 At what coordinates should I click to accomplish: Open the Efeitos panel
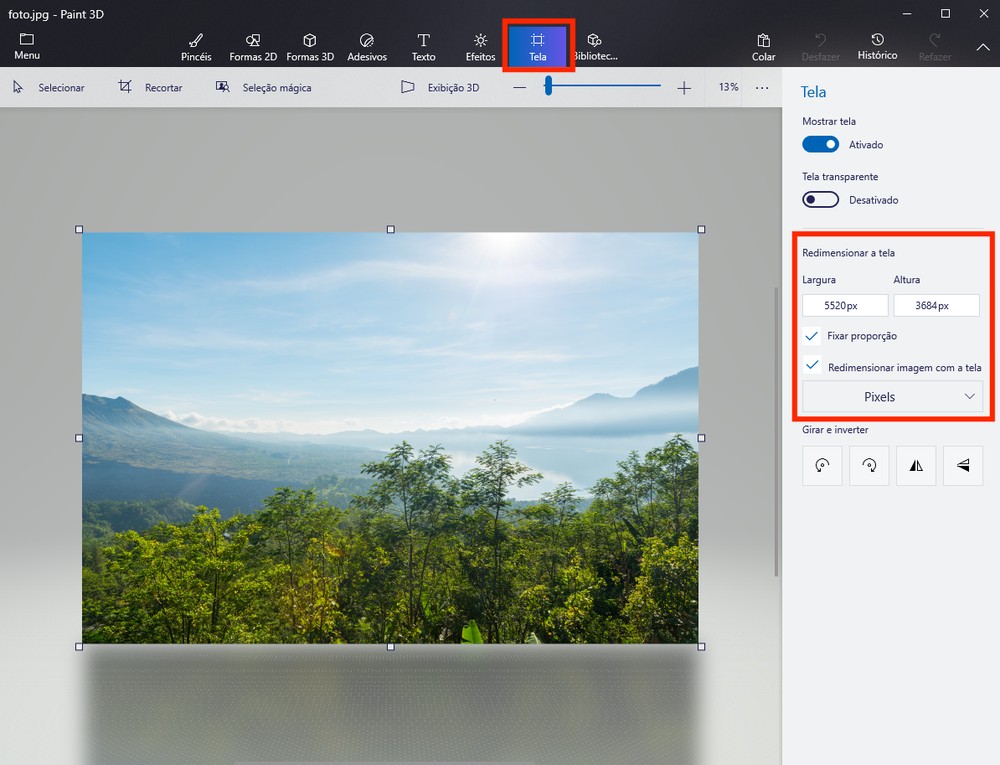(x=479, y=45)
